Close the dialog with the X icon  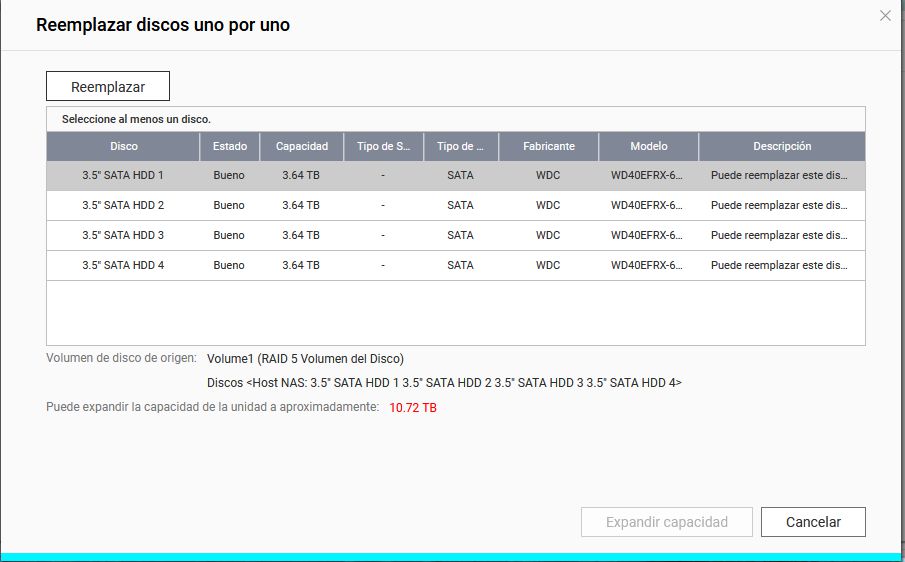(x=884, y=16)
